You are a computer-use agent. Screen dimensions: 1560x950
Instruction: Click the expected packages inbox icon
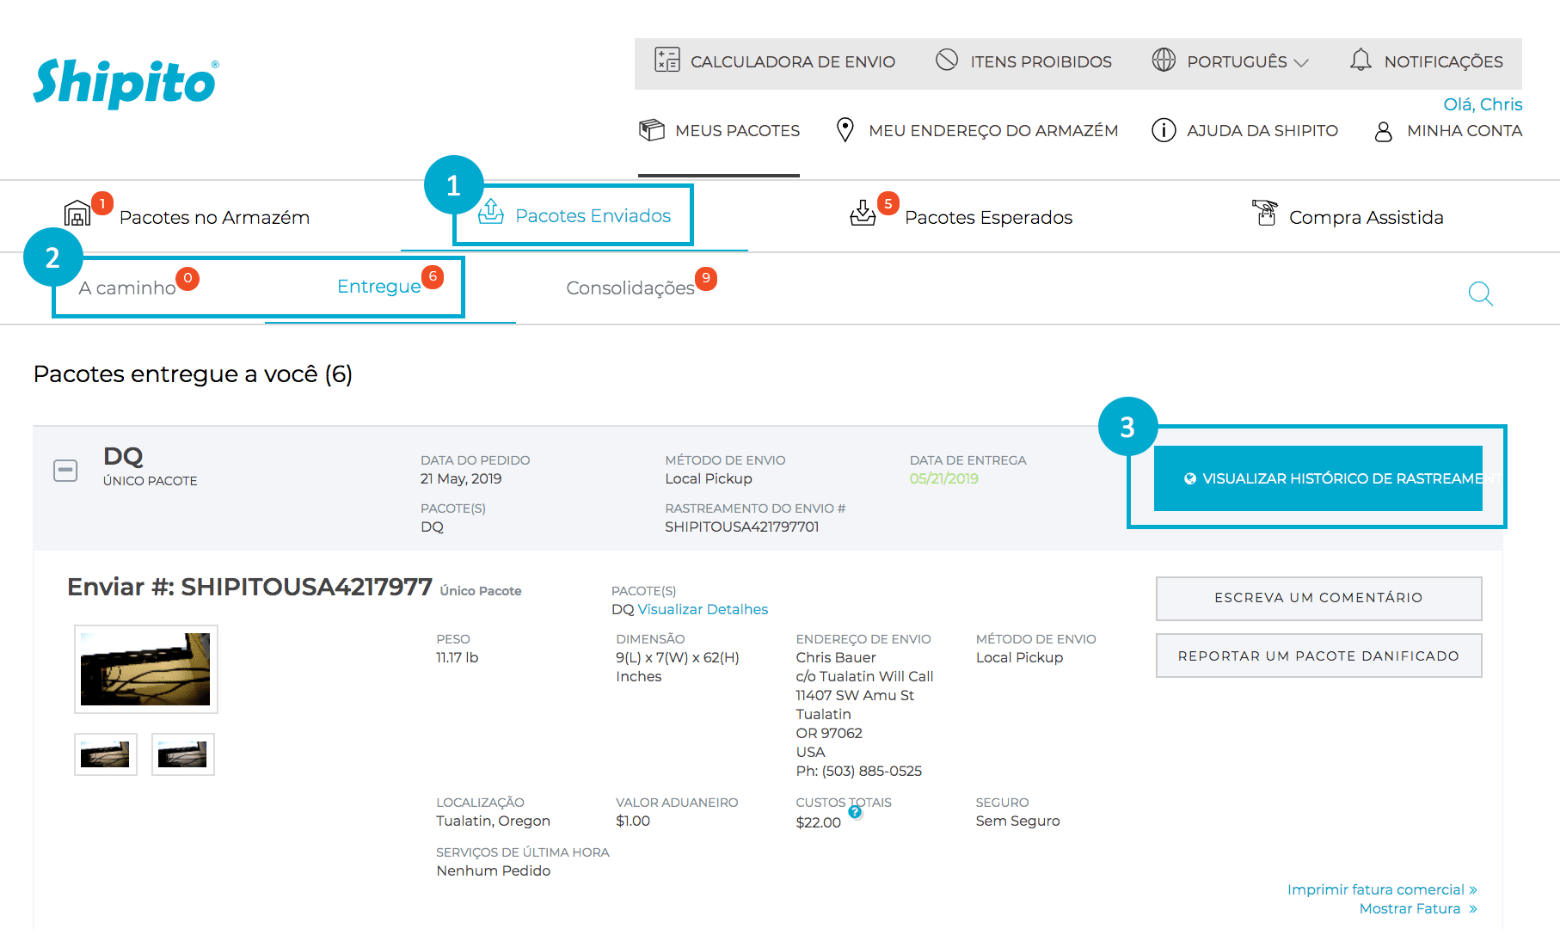[863, 213]
